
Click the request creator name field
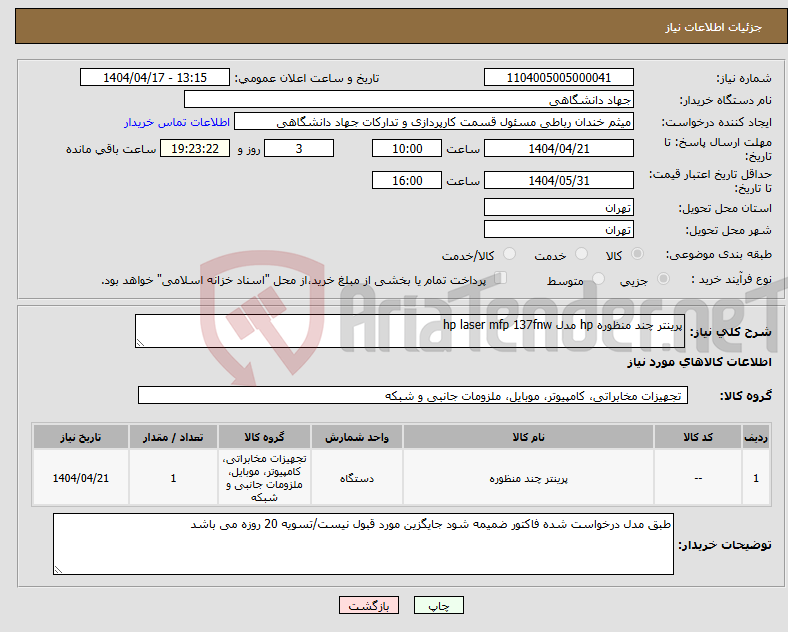[x=434, y=122]
